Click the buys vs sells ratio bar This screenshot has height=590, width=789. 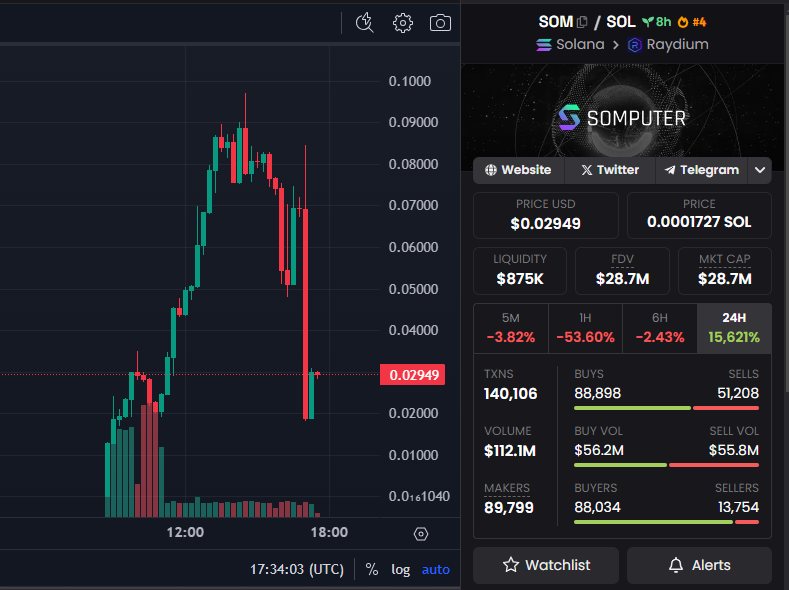[x=666, y=408]
